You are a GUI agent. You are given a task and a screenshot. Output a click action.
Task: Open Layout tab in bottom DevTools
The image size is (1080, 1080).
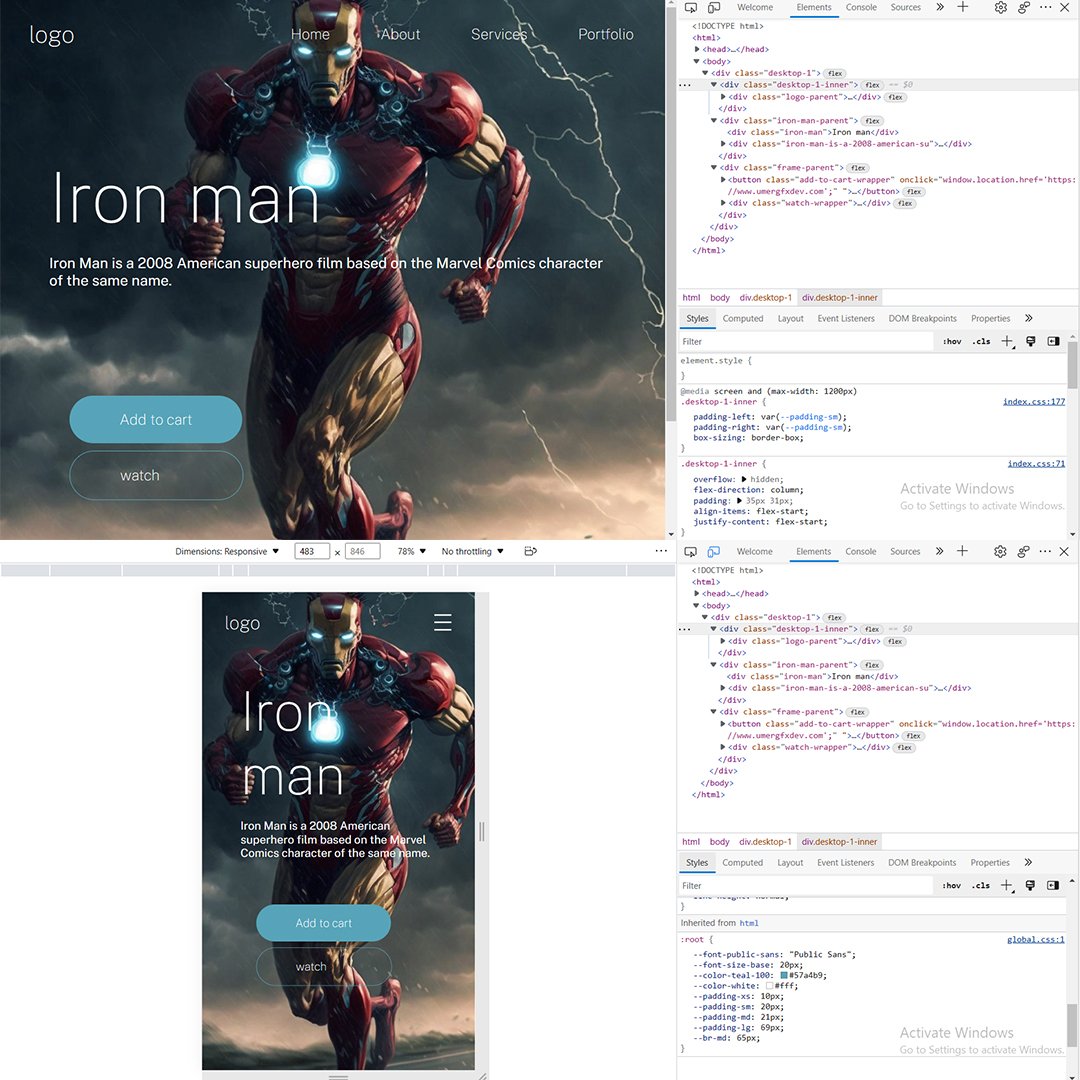click(790, 862)
